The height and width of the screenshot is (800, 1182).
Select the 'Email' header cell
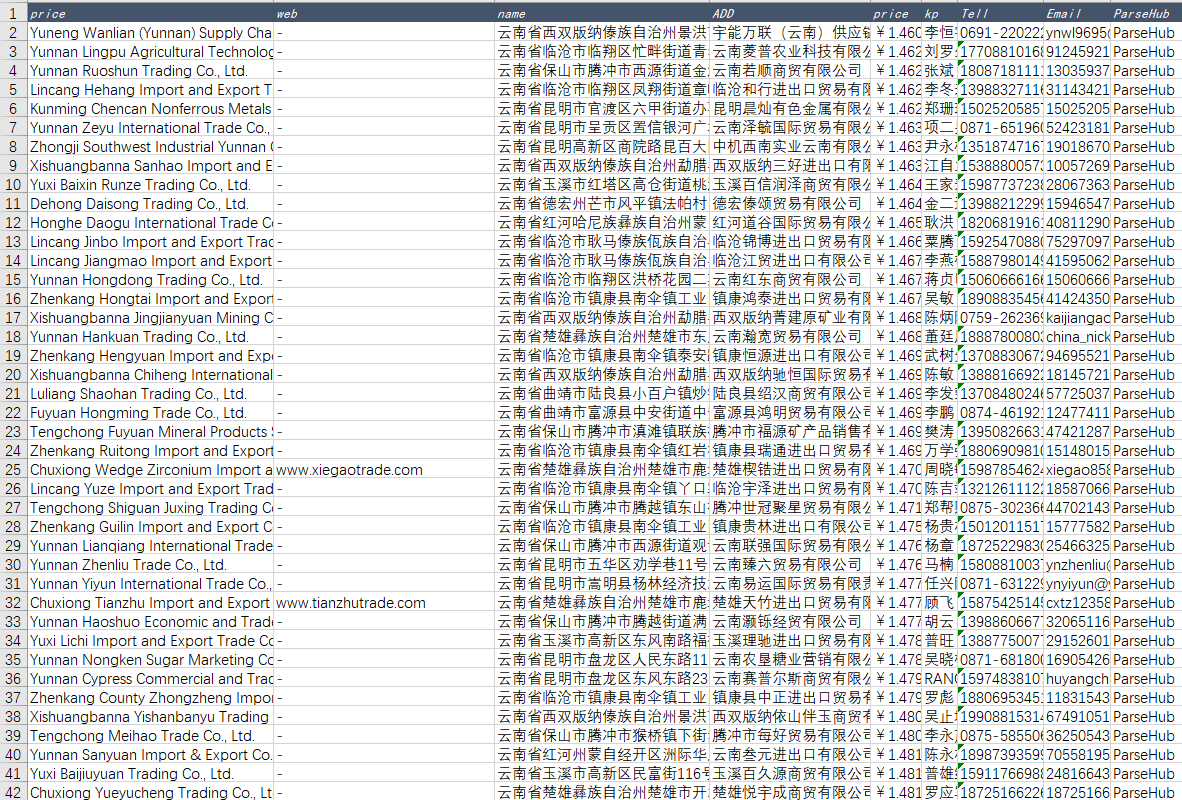[1076, 14]
